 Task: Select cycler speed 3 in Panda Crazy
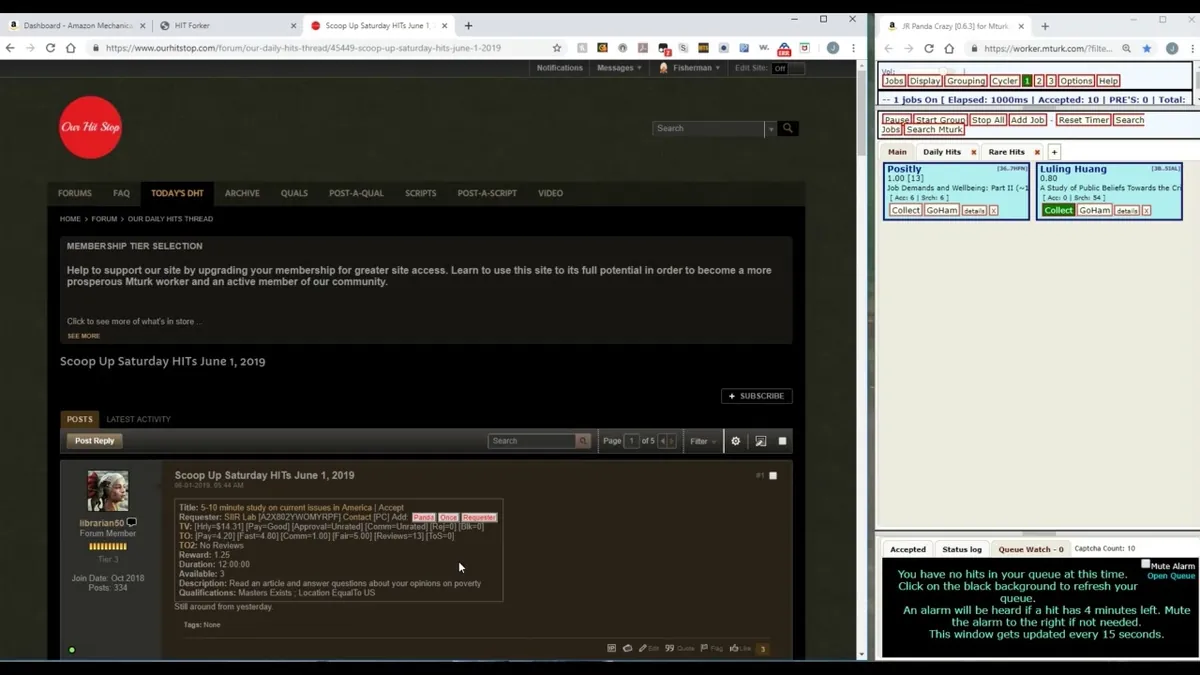pyautogui.click(x=1050, y=81)
